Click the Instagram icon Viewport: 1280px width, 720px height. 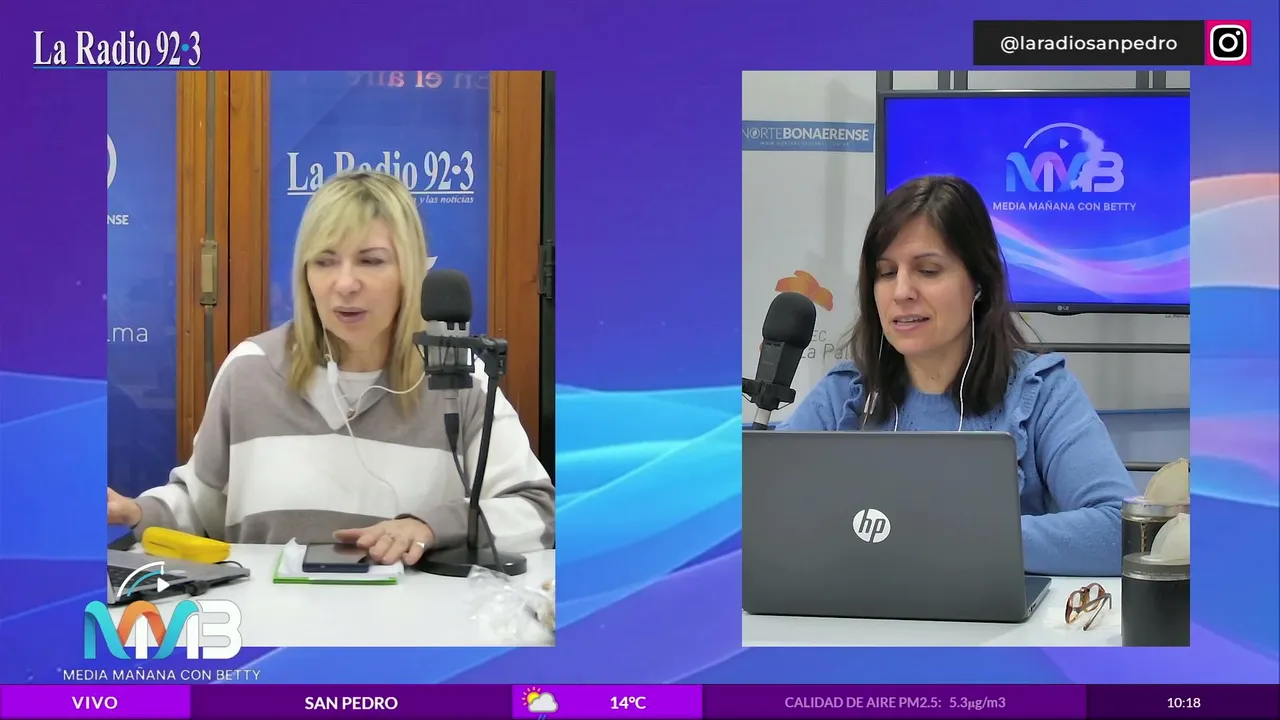(x=1228, y=43)
